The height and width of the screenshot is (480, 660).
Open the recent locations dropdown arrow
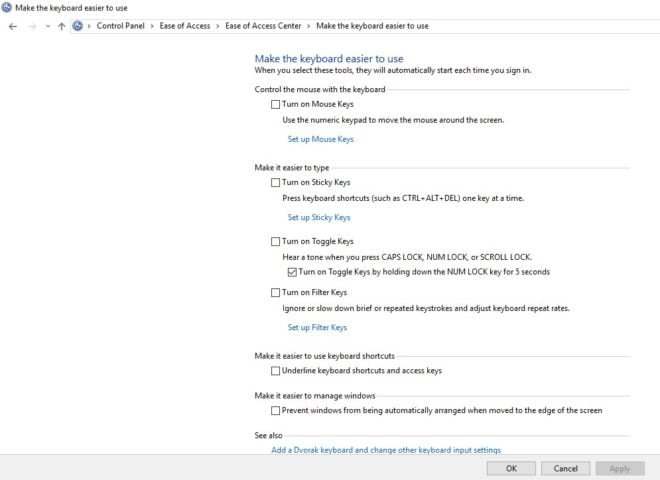point(46,26)
